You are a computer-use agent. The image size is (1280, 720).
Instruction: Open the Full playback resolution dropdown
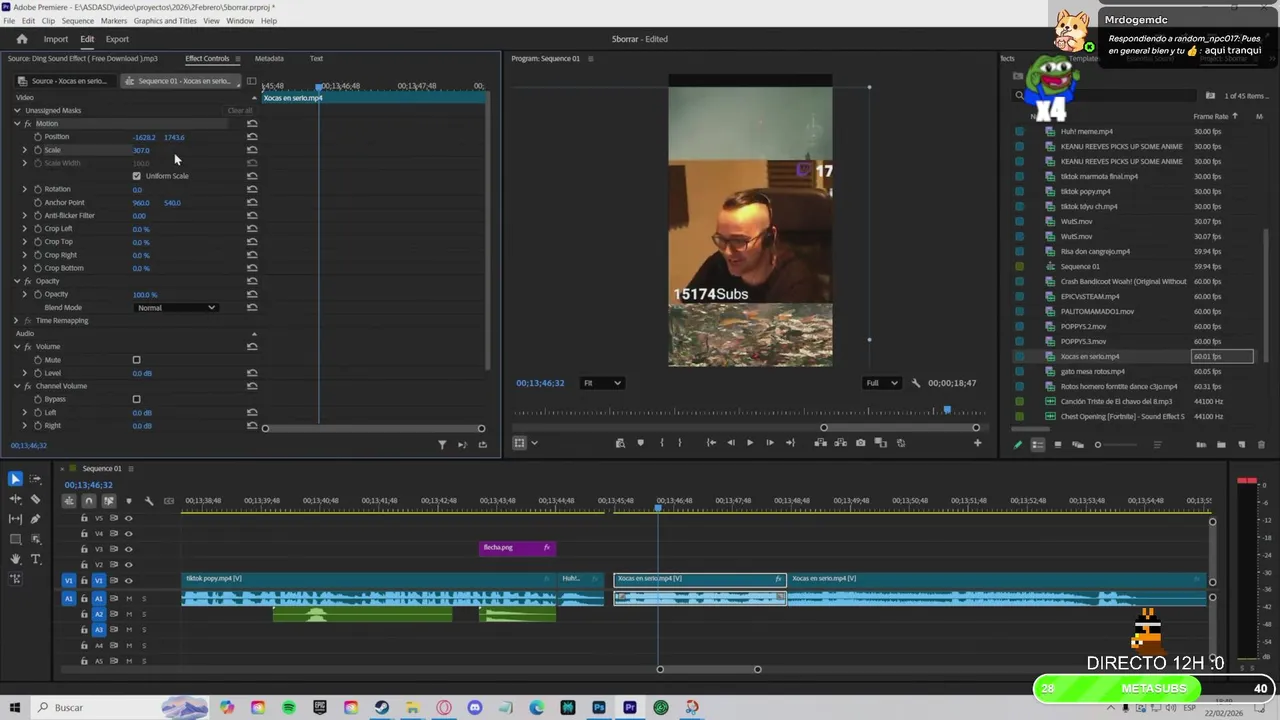click(881, 383)
